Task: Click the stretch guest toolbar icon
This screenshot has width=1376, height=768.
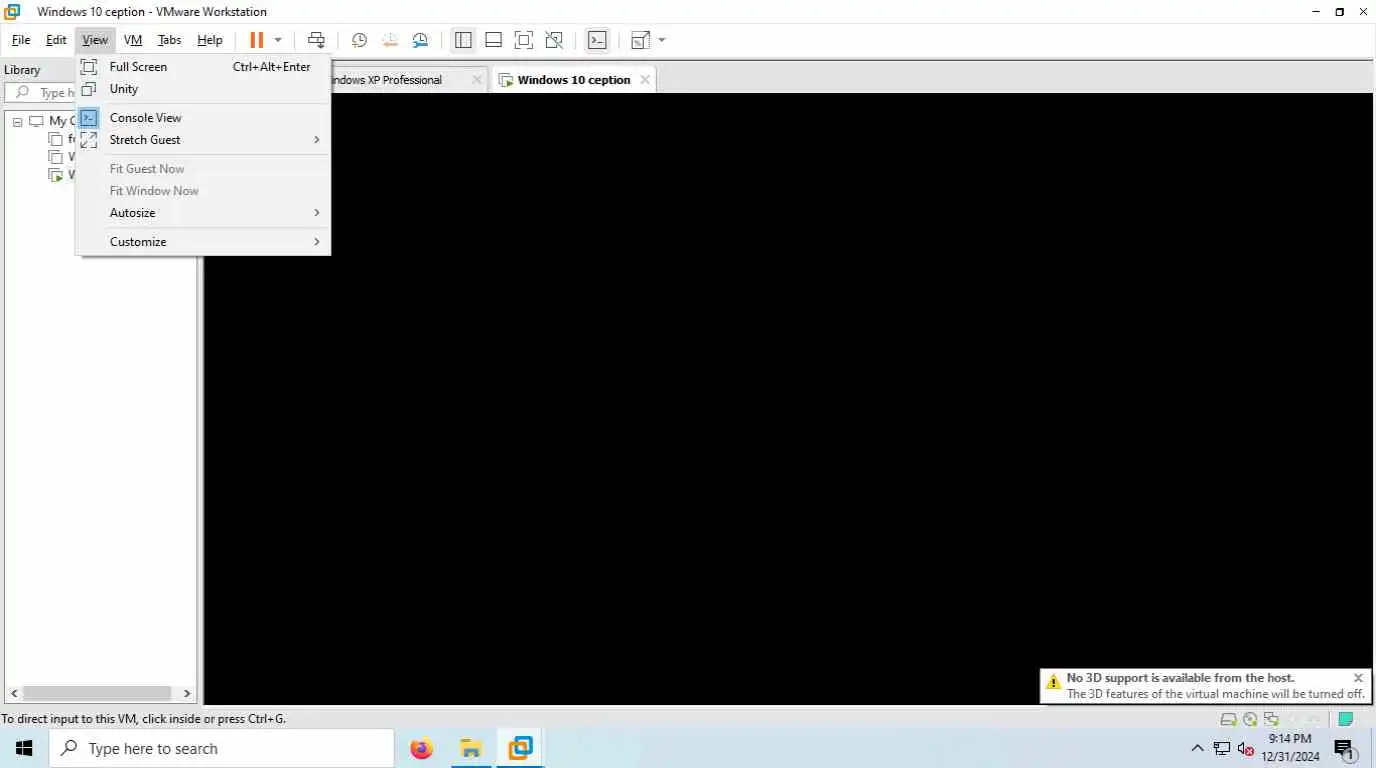Action: click(x=641, y=40)
